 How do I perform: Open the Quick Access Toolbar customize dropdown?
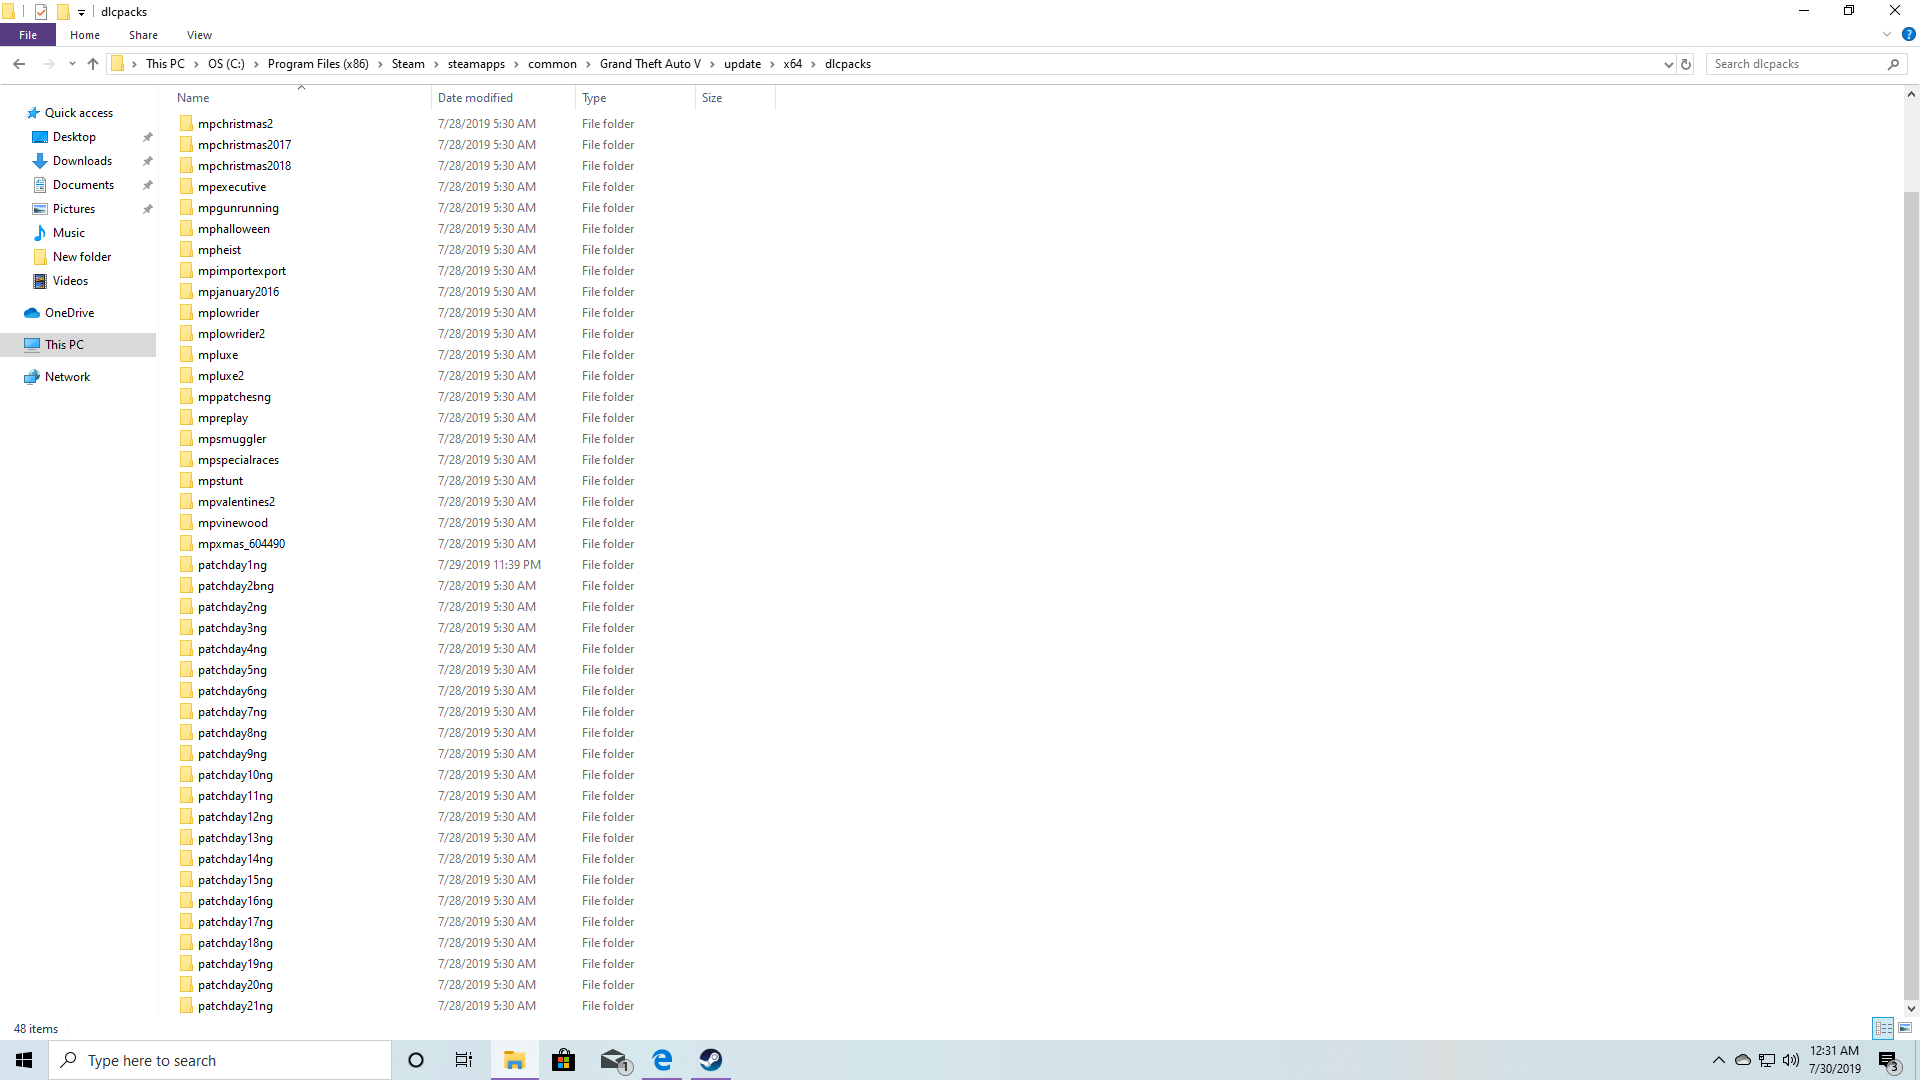[x=82, y=12]
